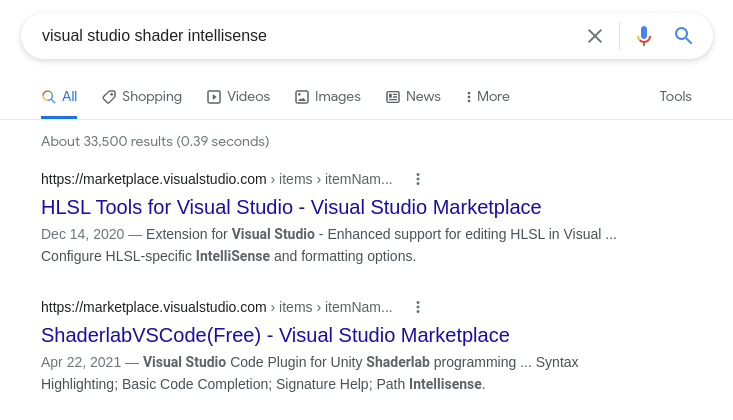The height and width of the screenshot is (420, 733).
Task: Click the Videos play icon
Action: point(214,97)
